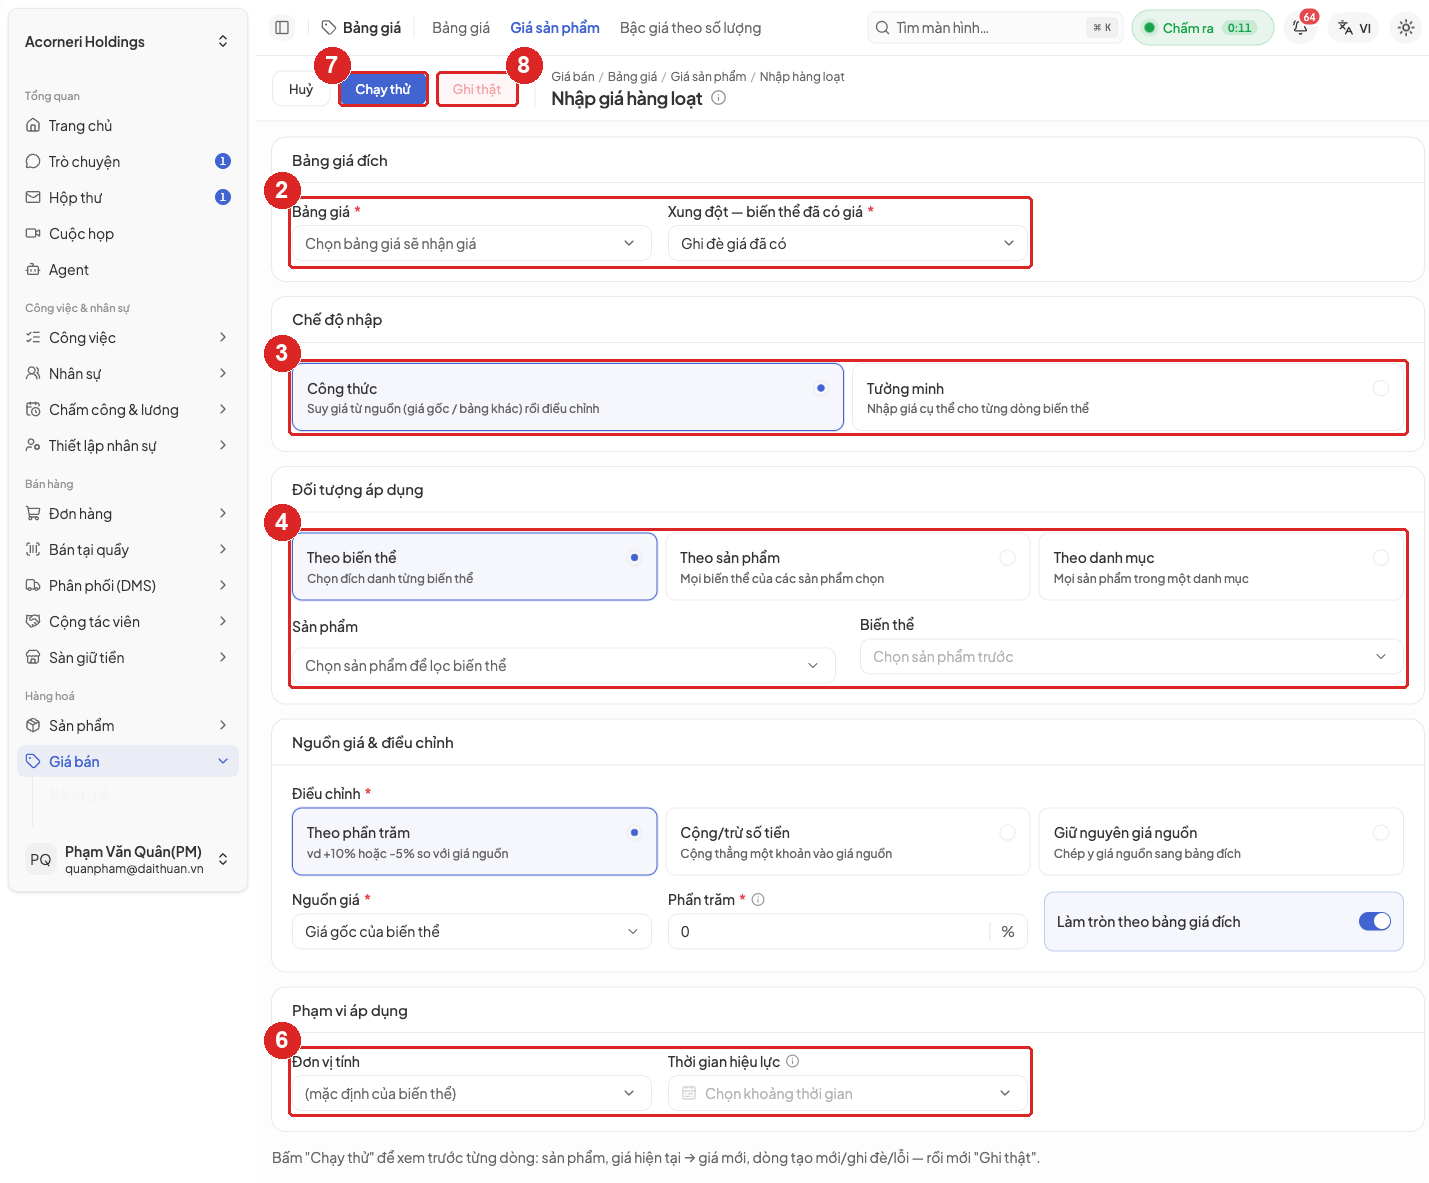The width and height of the screenshot is (1429, 1183).
Task: Click the info icon beside Nhập giá hàng loạt
Action: coord(718,98)
